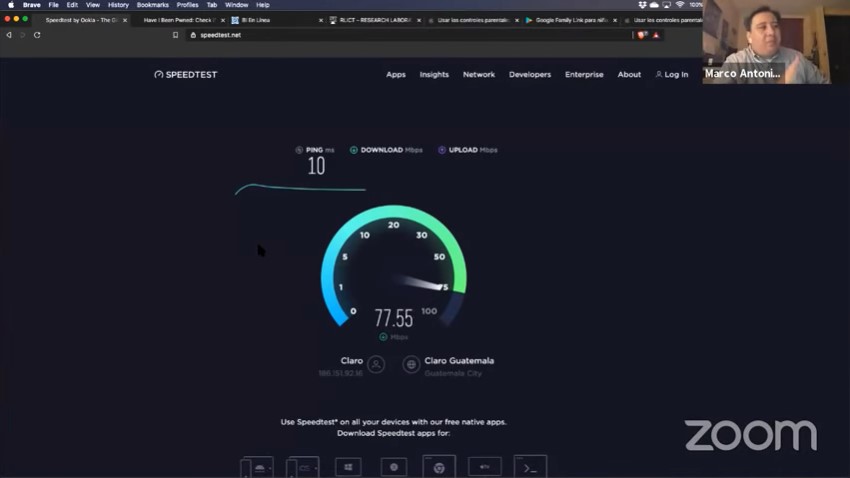Open the View menu
This screenshot has height=478, width=850.
click(x=93, y=5)
